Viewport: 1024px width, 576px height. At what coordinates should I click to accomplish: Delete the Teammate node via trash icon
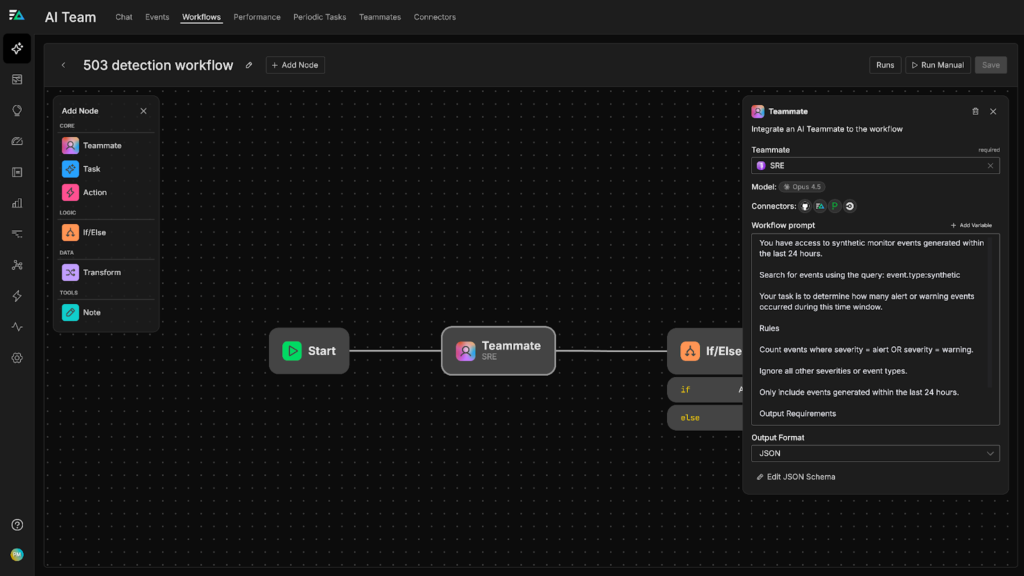click(975, 112)
